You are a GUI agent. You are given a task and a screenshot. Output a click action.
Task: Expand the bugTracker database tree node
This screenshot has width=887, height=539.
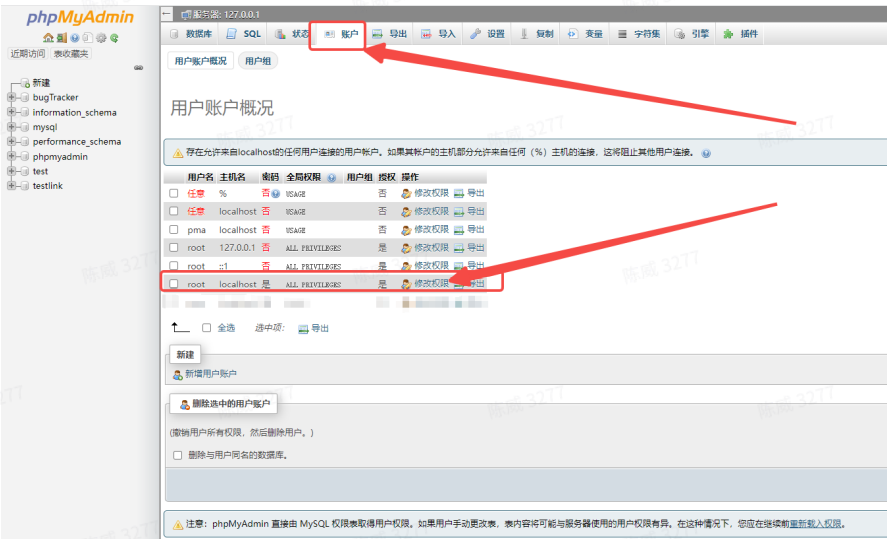(11, 98)
